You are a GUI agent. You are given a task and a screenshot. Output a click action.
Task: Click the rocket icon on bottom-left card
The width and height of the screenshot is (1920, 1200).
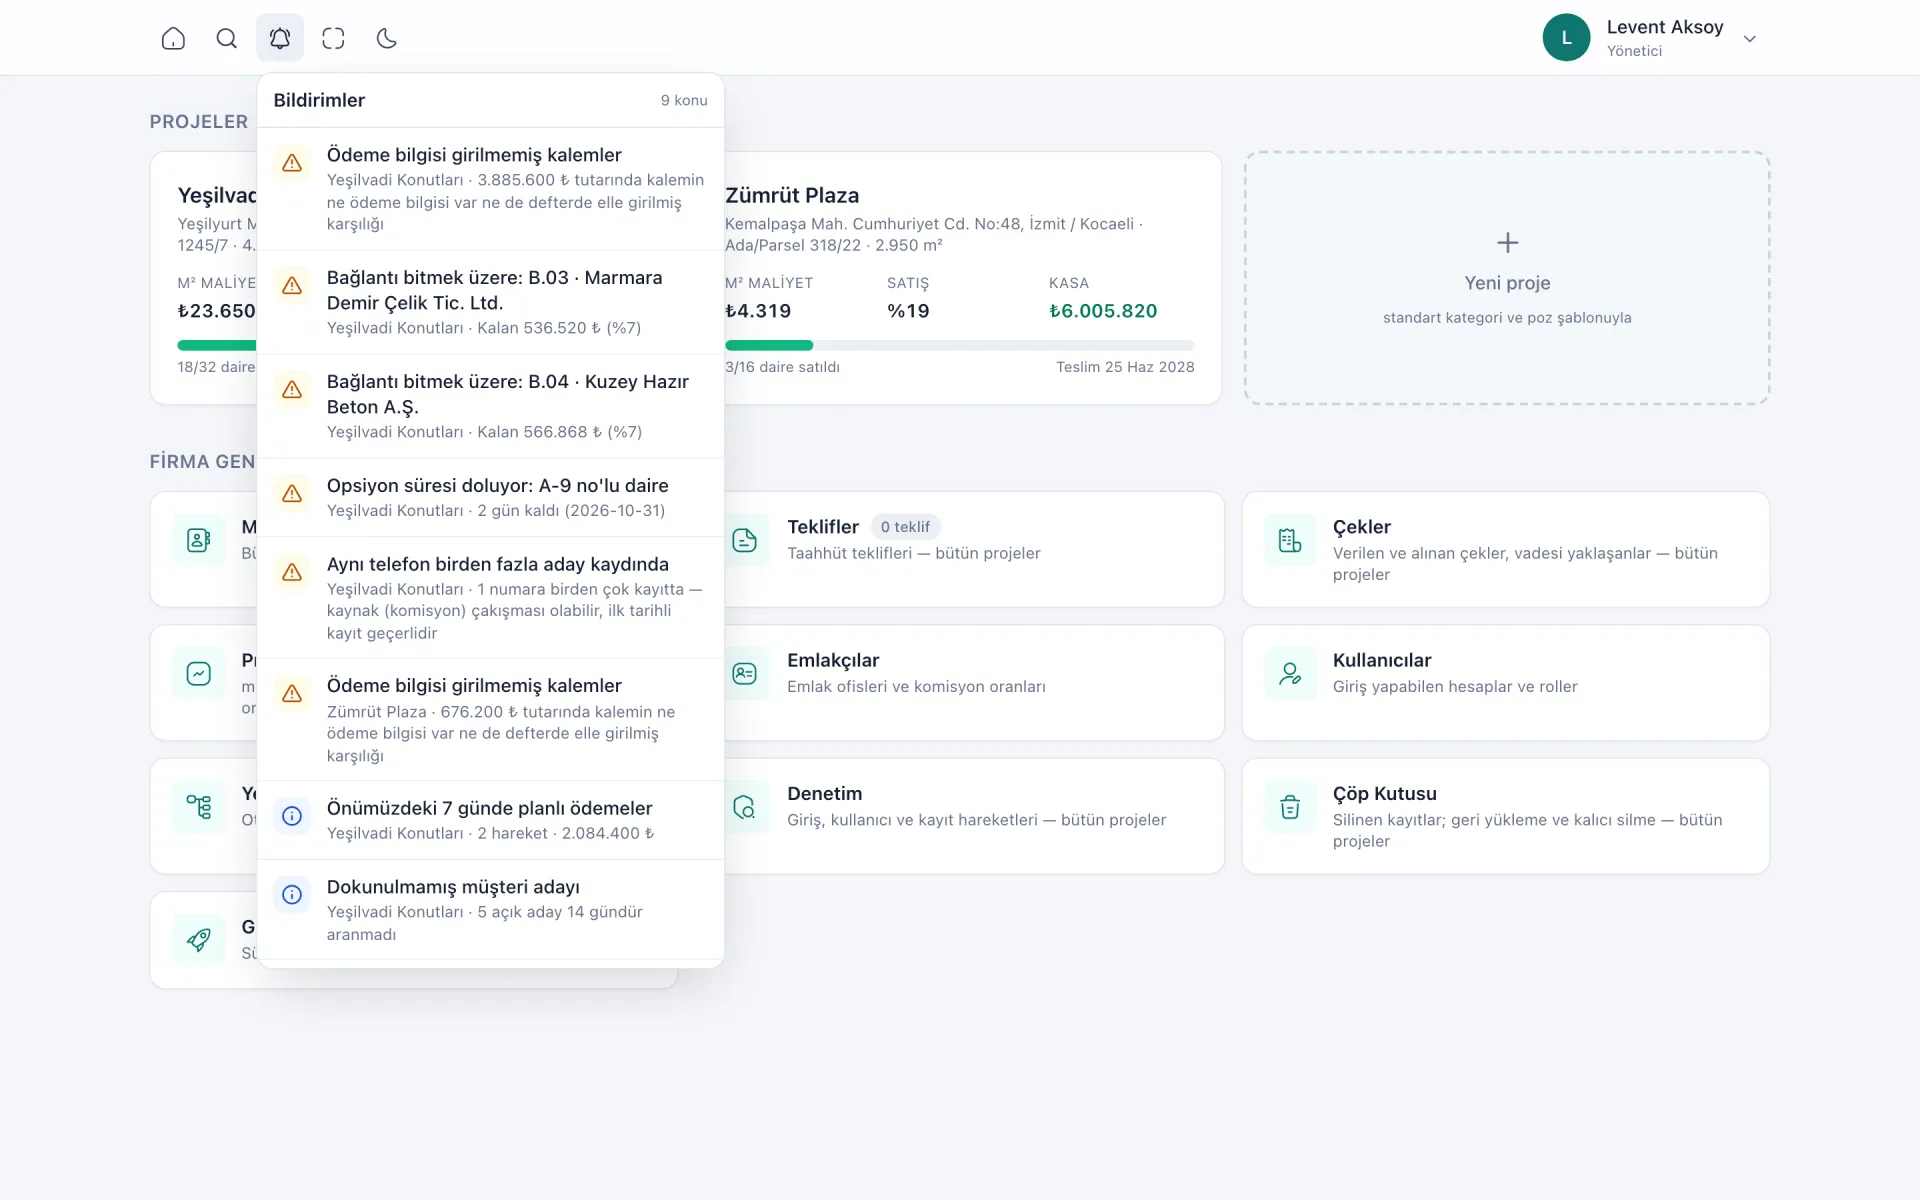[199, 940]
